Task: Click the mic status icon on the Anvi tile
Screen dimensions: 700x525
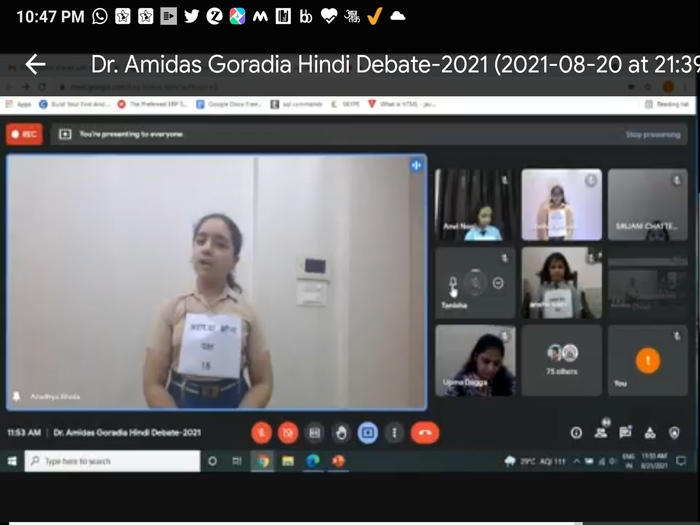Action: coord(505,179)
